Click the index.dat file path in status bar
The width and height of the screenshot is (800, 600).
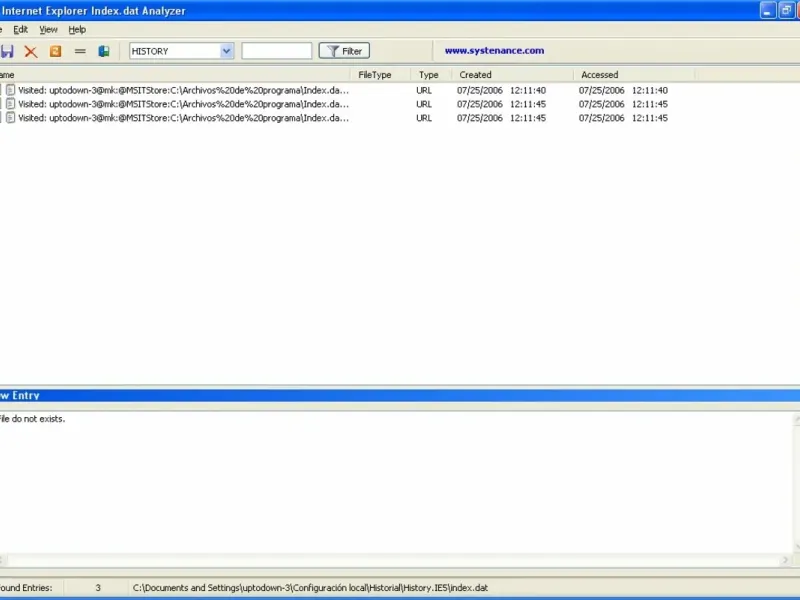310,588
